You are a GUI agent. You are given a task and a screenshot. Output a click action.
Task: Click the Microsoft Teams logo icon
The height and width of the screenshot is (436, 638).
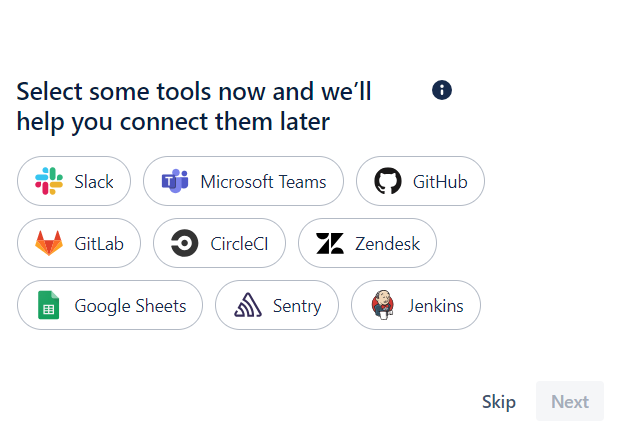coord(176,181)
